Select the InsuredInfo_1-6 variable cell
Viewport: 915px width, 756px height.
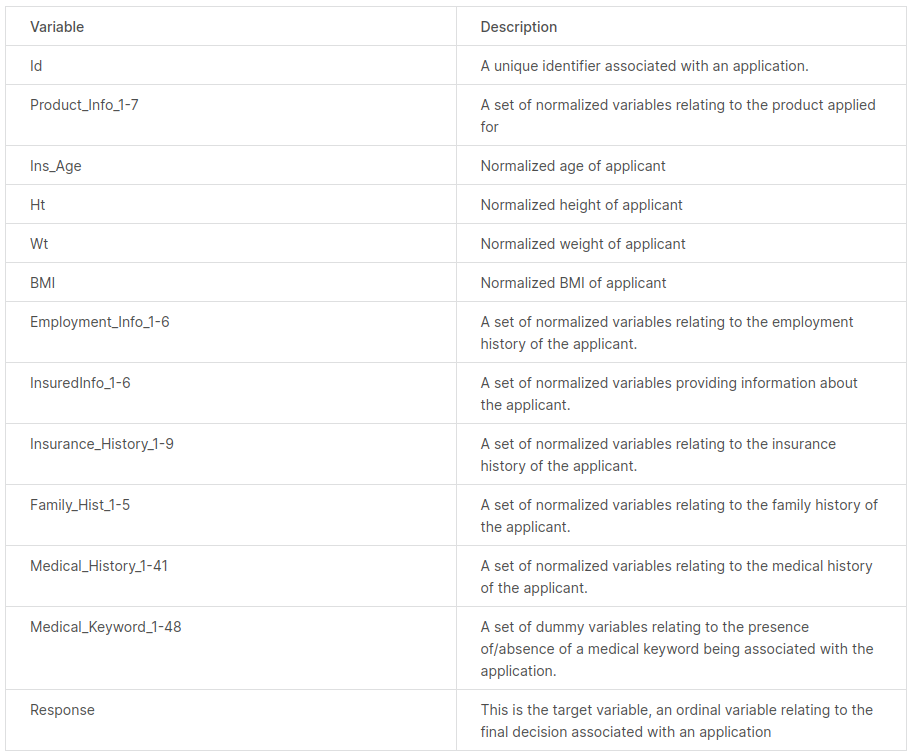231,393
